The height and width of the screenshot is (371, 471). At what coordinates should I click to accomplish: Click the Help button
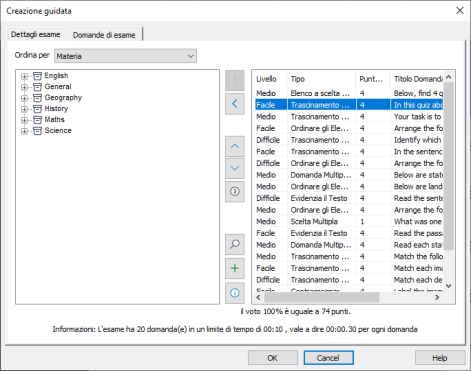[440, 358]
